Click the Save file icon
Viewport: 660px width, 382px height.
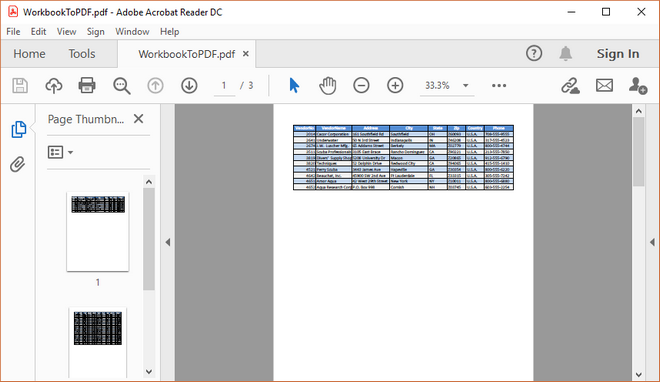click(20, 86)
